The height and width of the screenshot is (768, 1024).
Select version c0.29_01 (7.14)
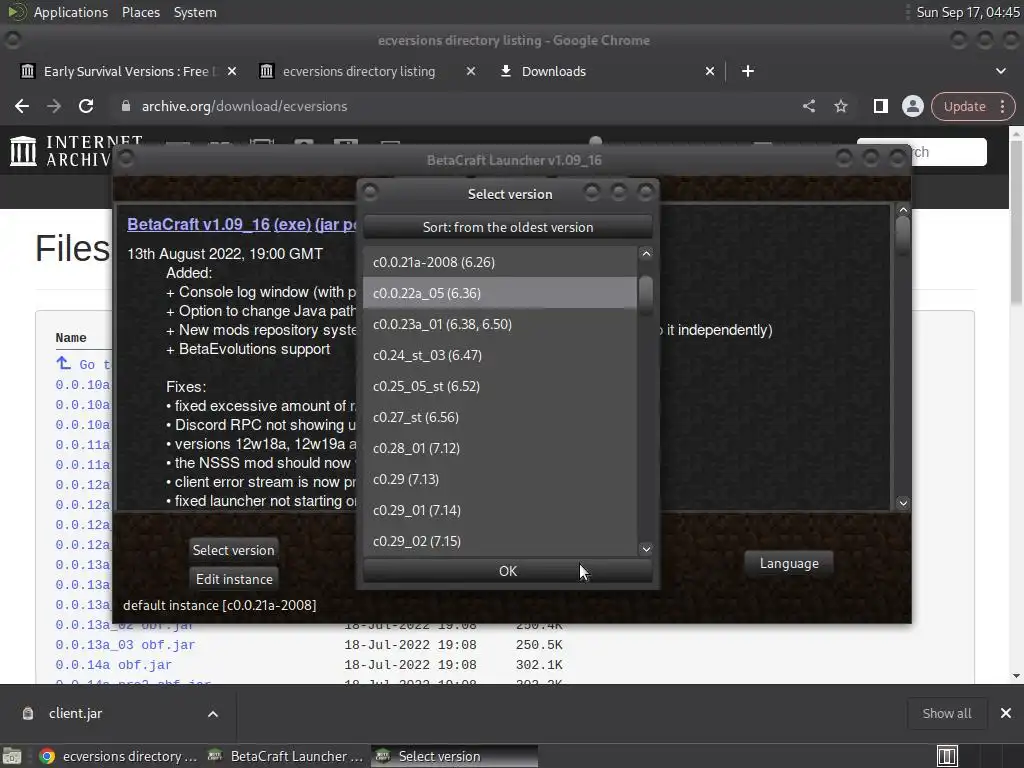click(500, 510)
